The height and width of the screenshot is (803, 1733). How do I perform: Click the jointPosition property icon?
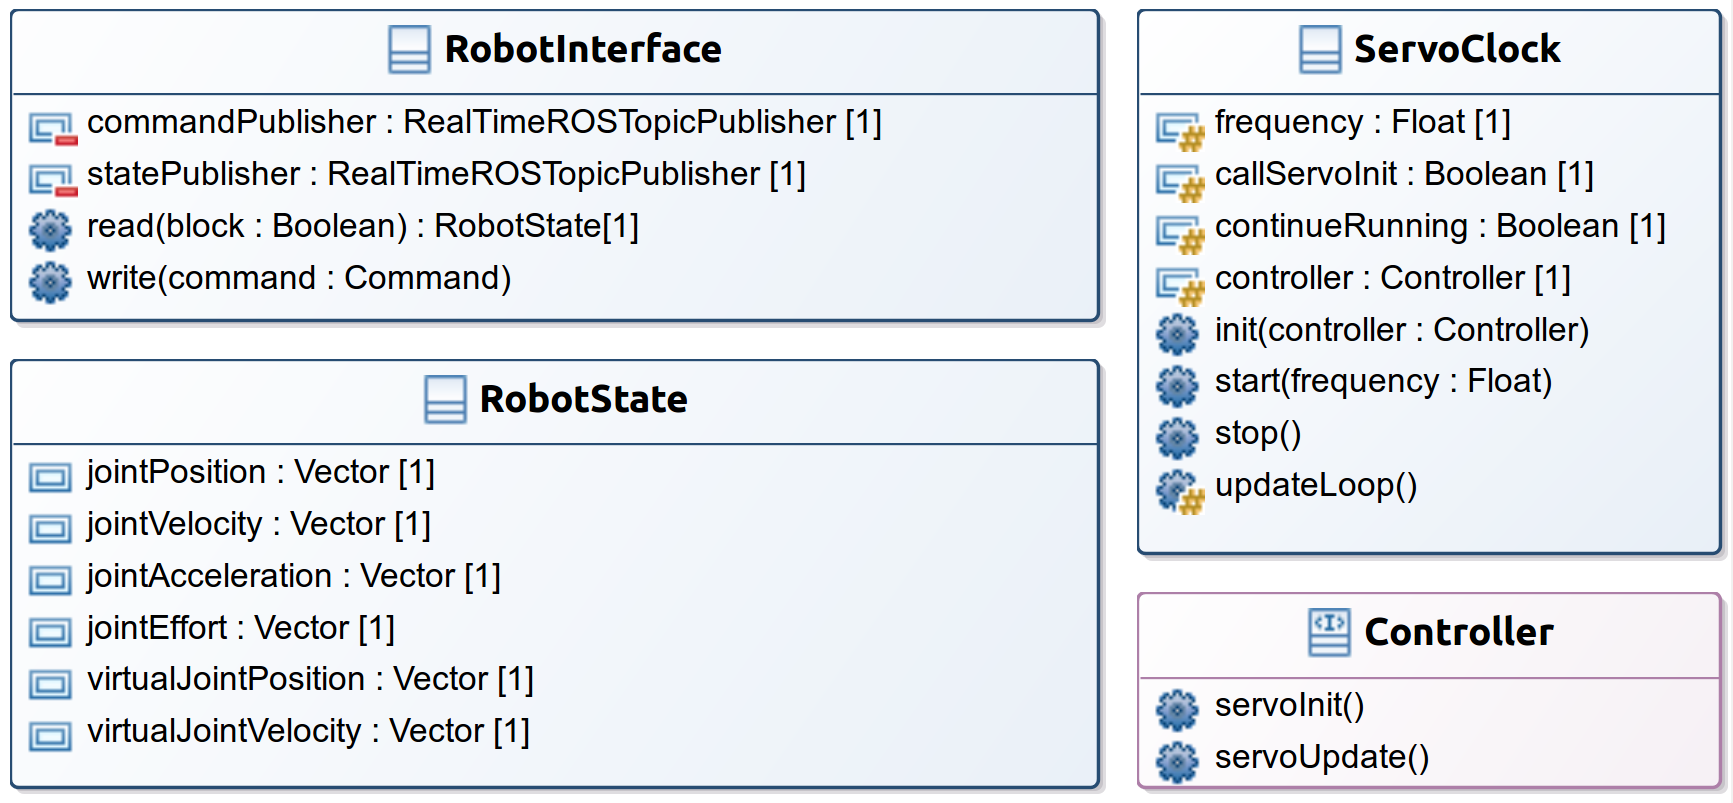click(50, 477)
